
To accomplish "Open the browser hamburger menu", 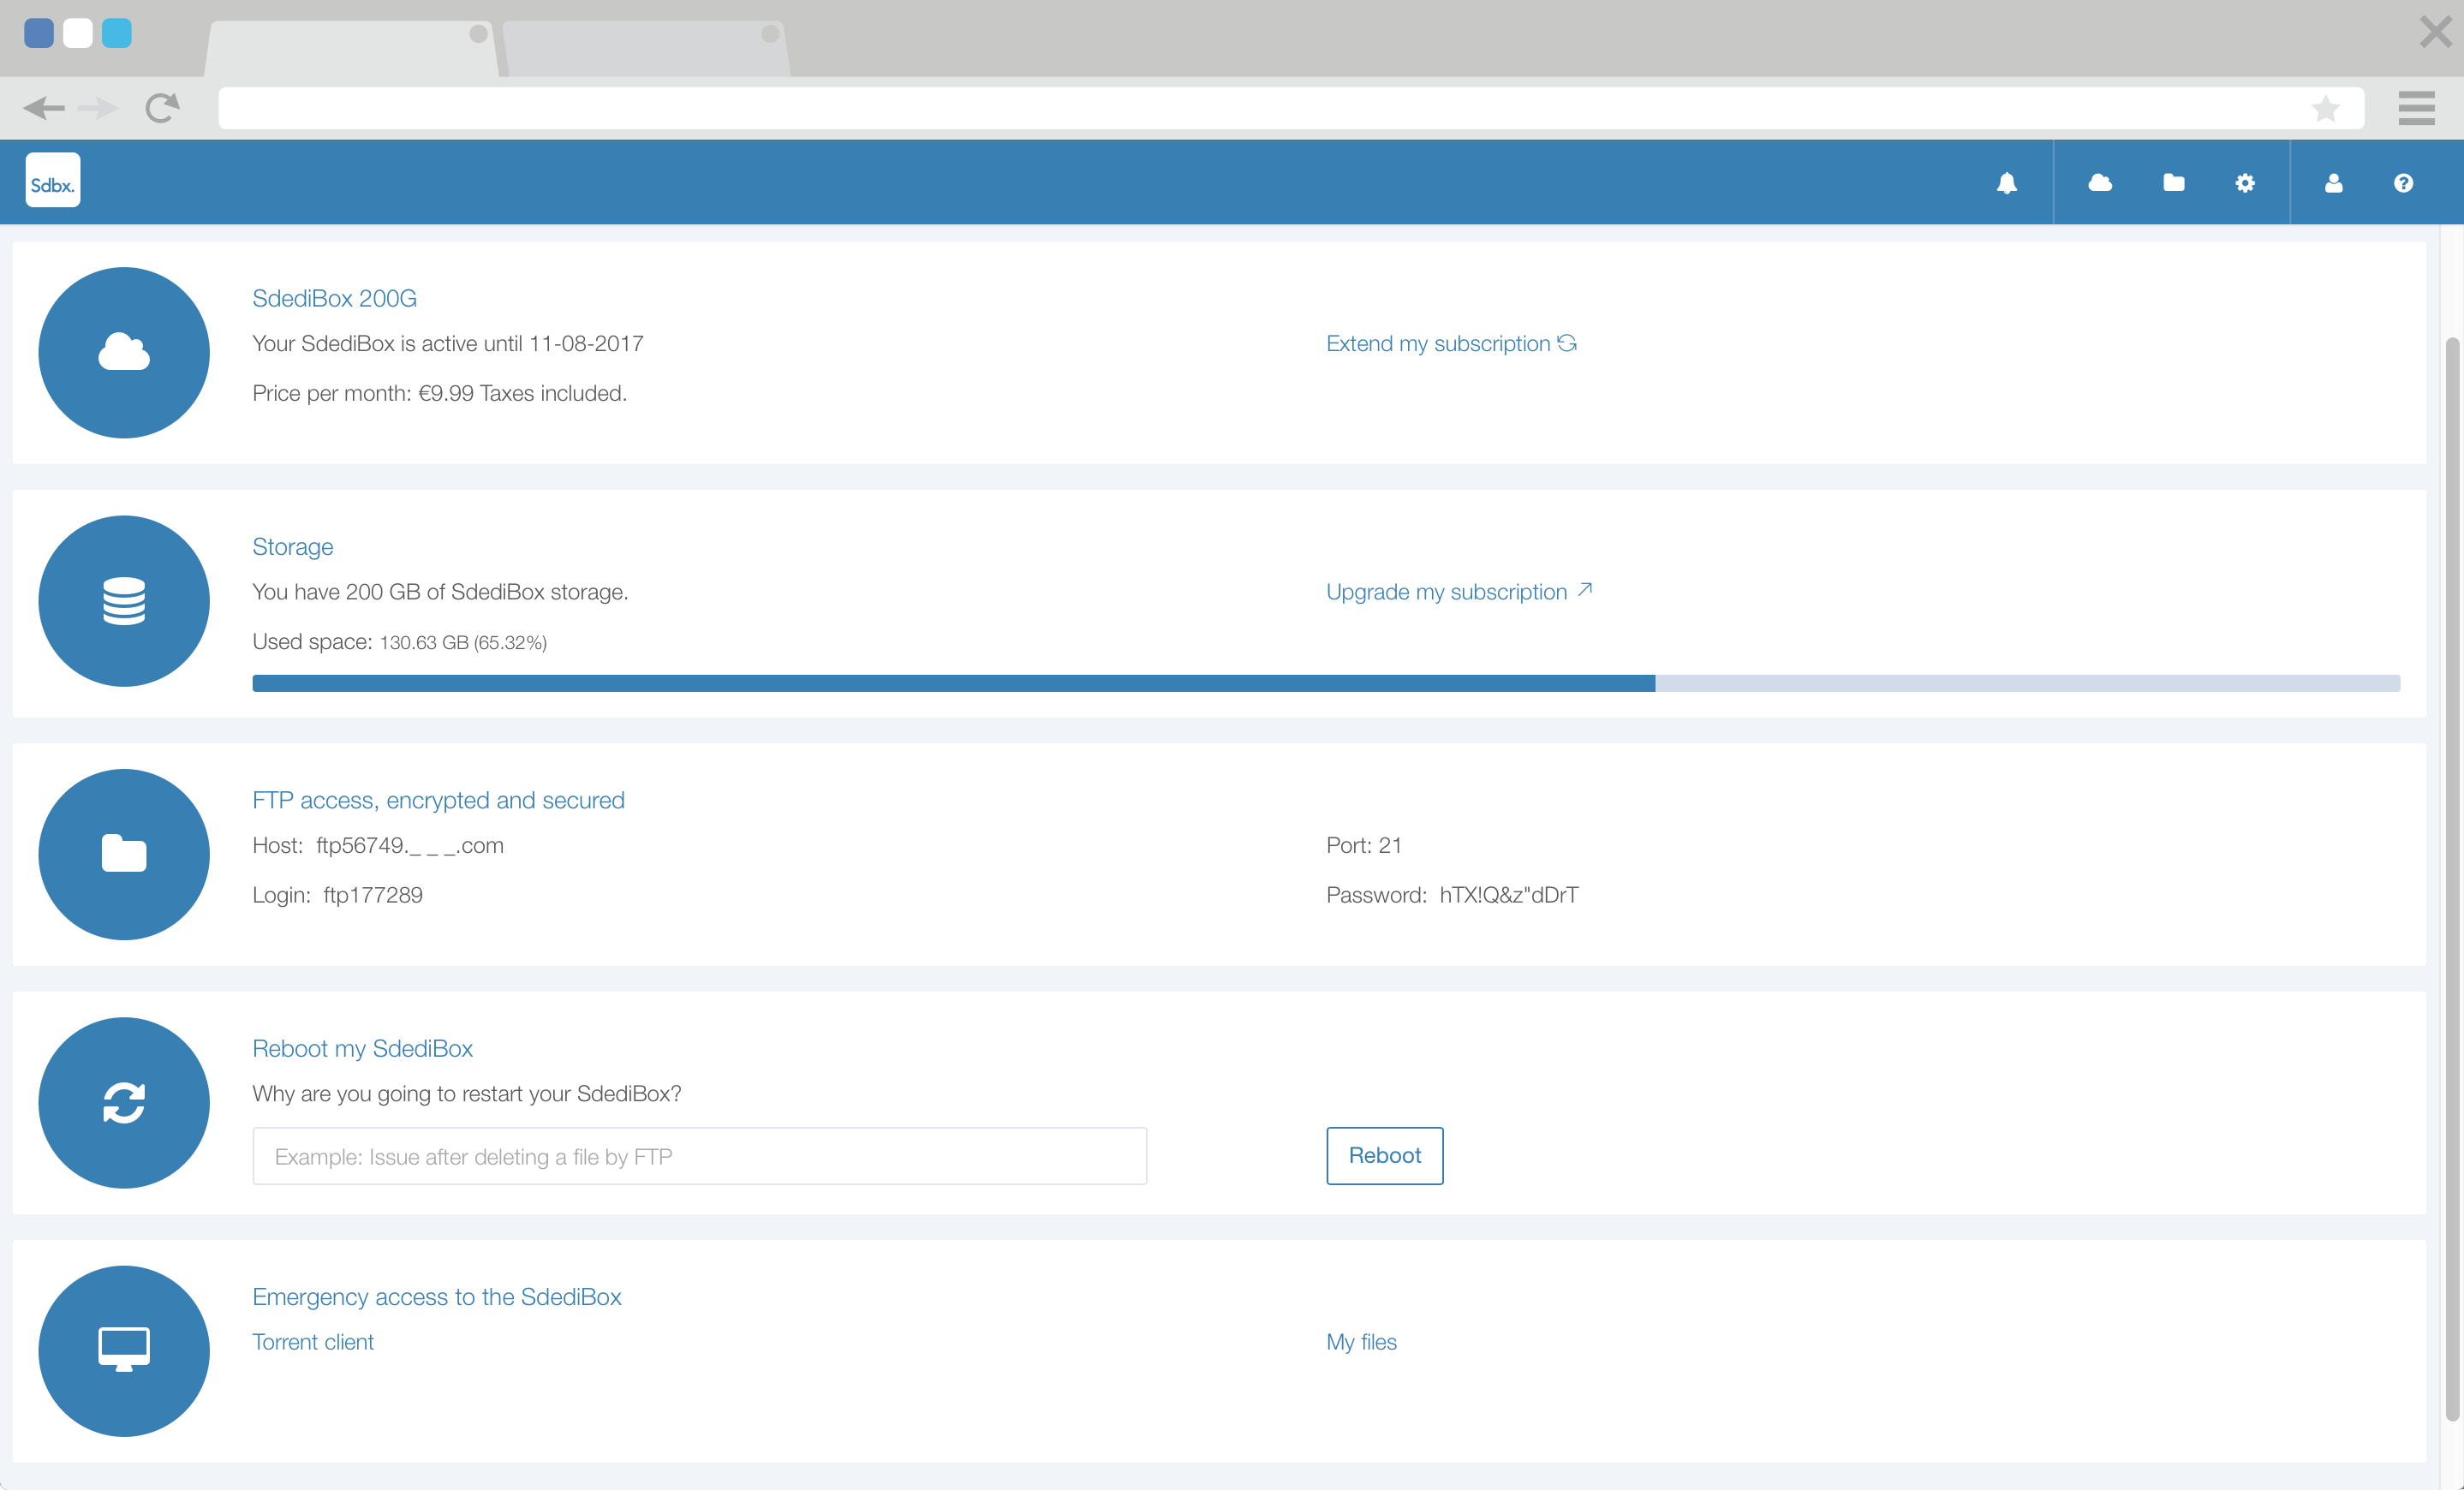I will point(2416,108).
